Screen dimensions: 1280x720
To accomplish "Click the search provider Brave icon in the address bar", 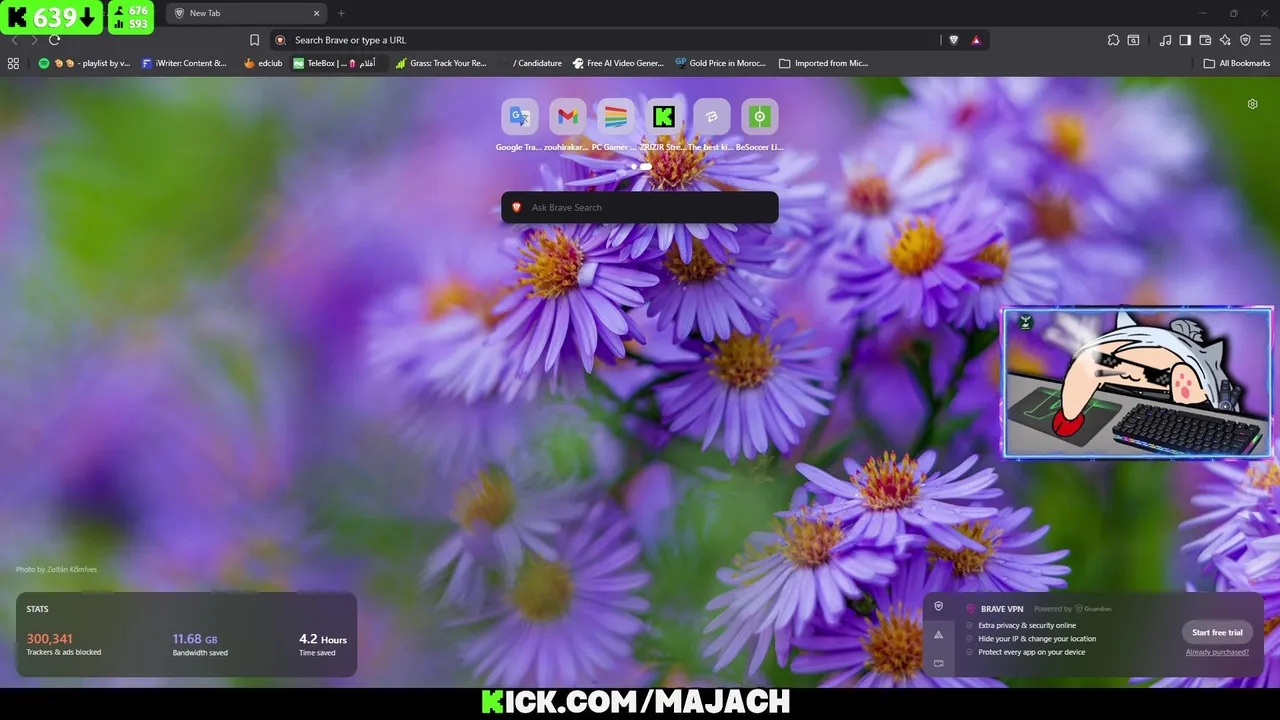I will 280,40.
